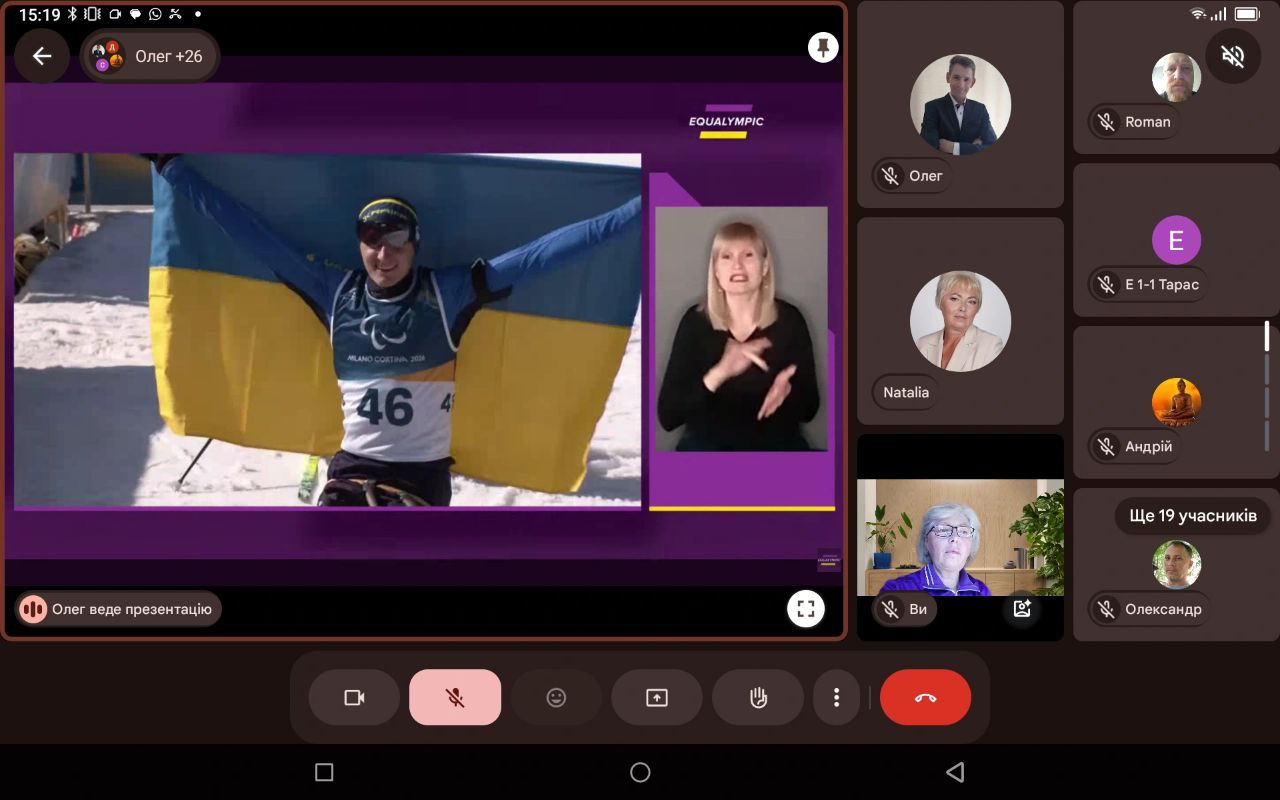Unmute your microphone
This screenshot has height=800, width=1280.
[x=455, y=697]
